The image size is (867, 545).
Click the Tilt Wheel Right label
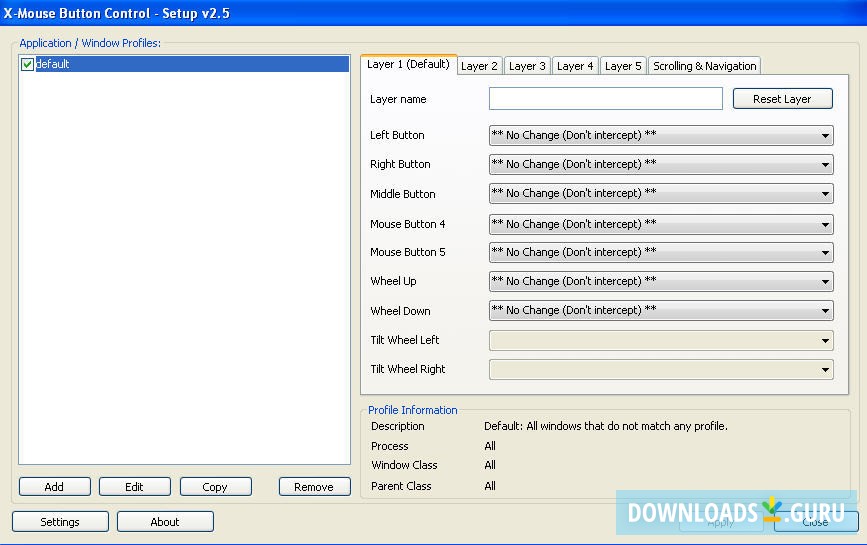pyautogui.click(x=408, y=369)
